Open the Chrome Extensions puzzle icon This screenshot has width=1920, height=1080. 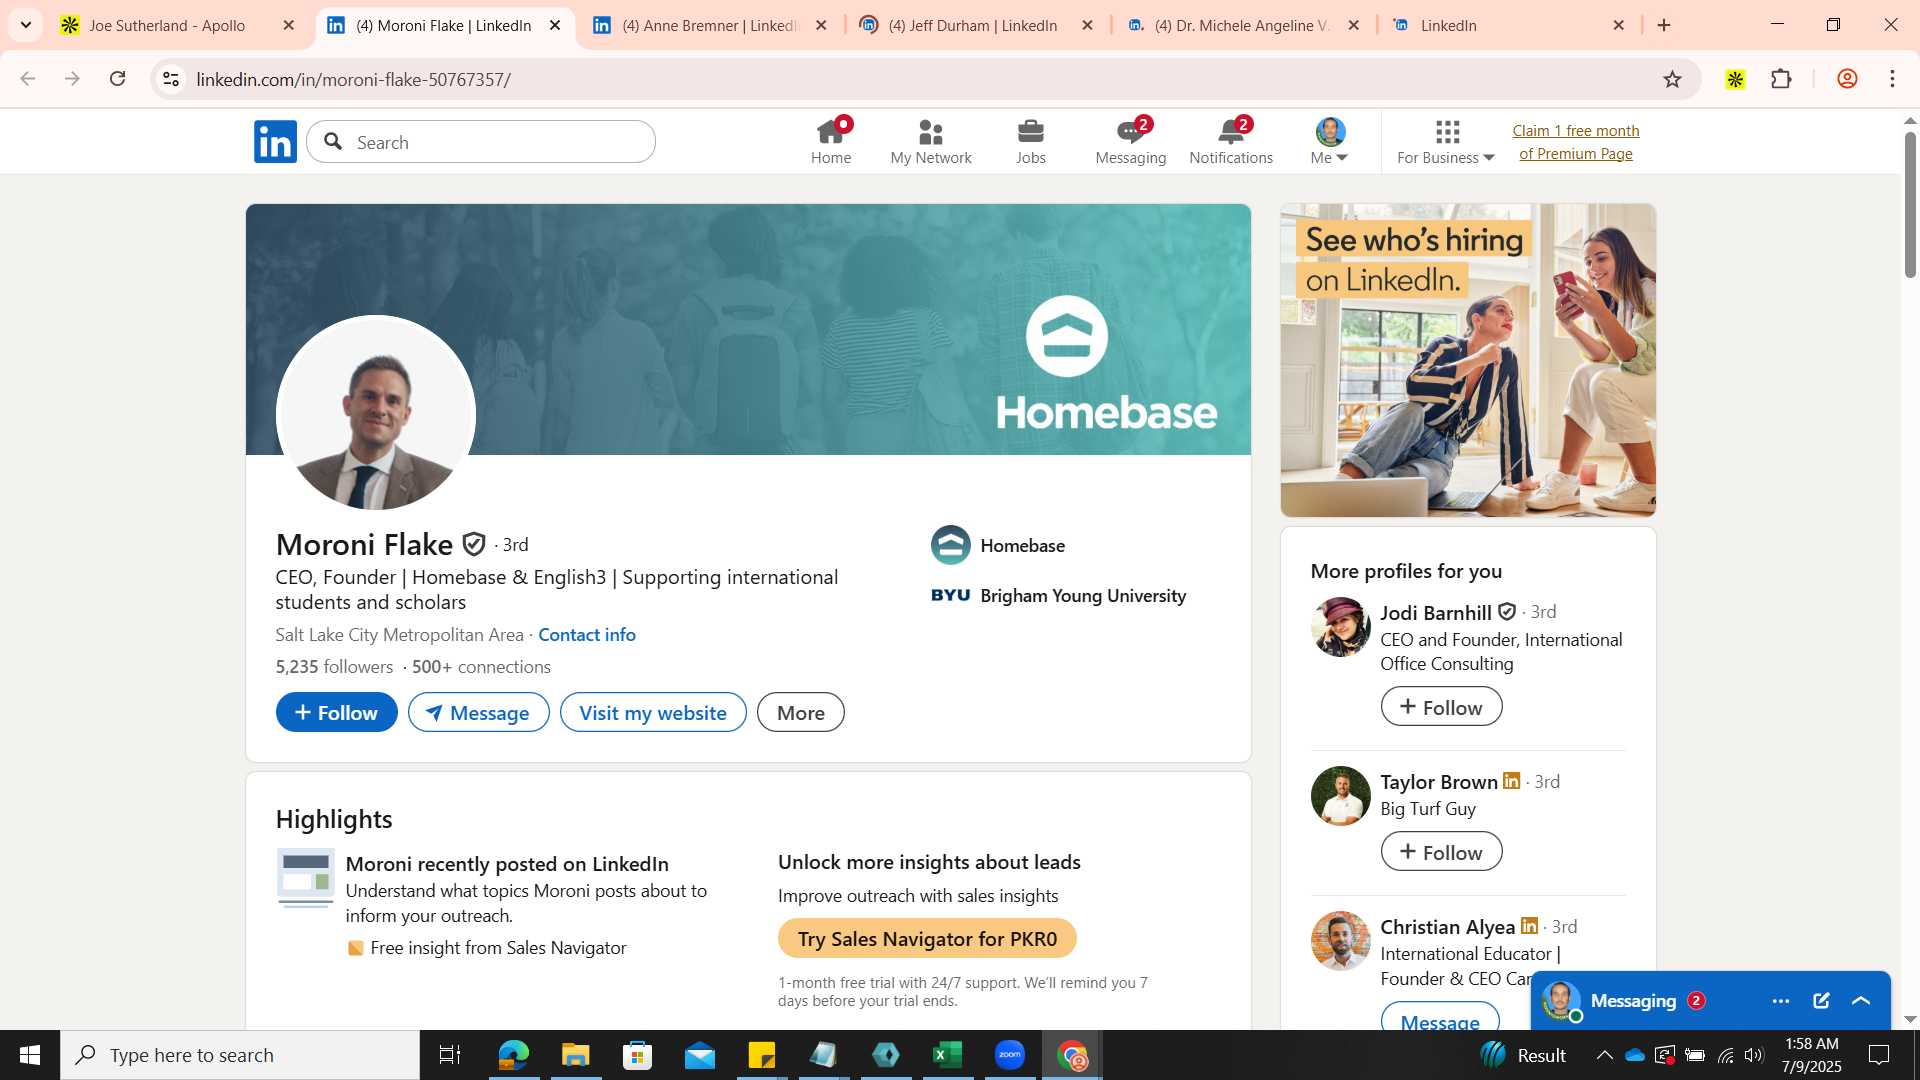tap(1781, 79)
